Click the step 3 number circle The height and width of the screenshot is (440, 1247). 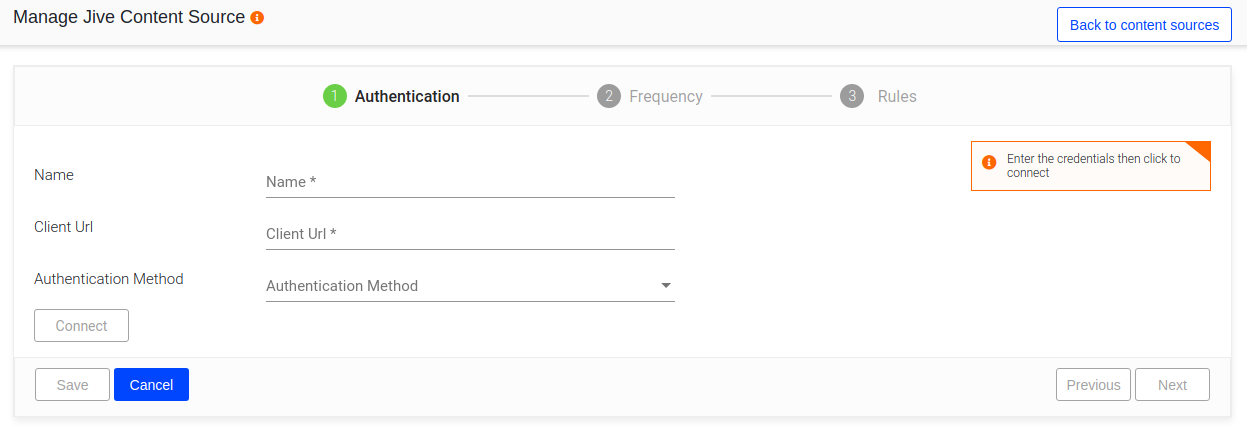pos(852,96)
